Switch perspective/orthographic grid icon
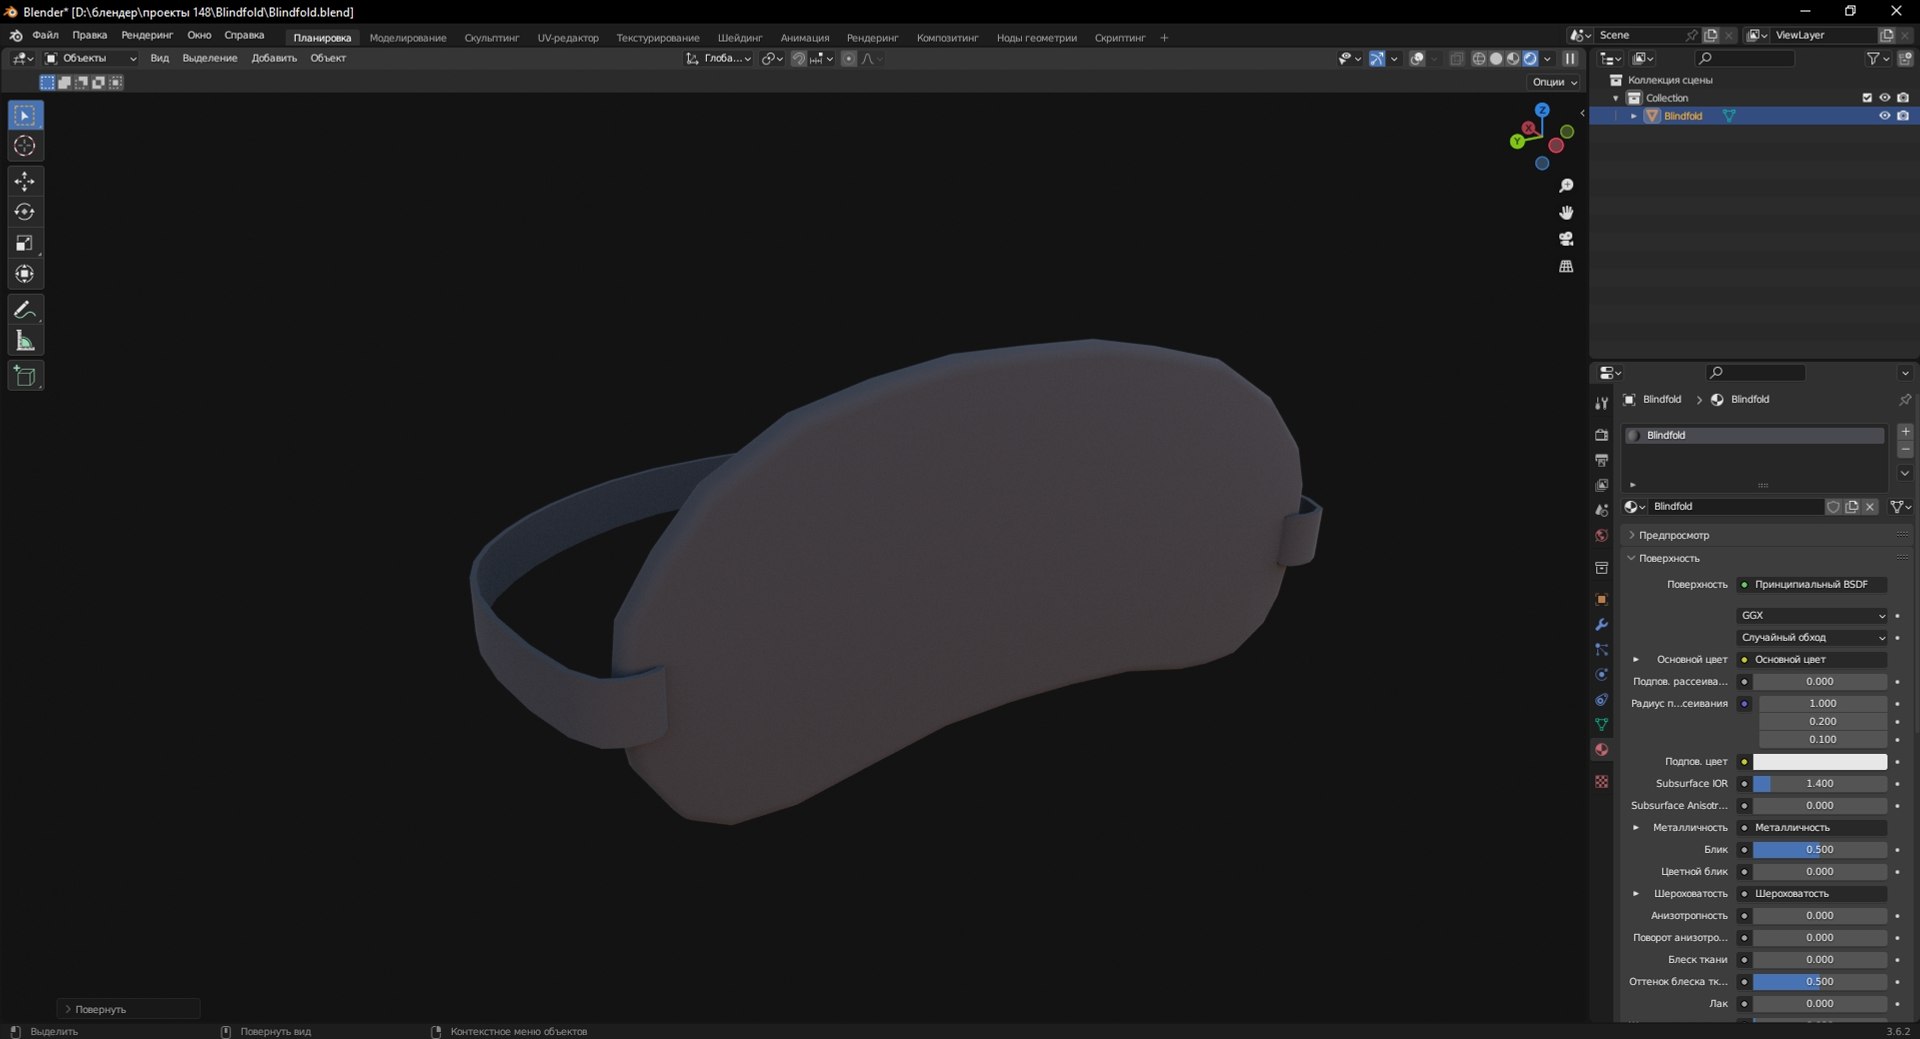 pos(1566,266)
